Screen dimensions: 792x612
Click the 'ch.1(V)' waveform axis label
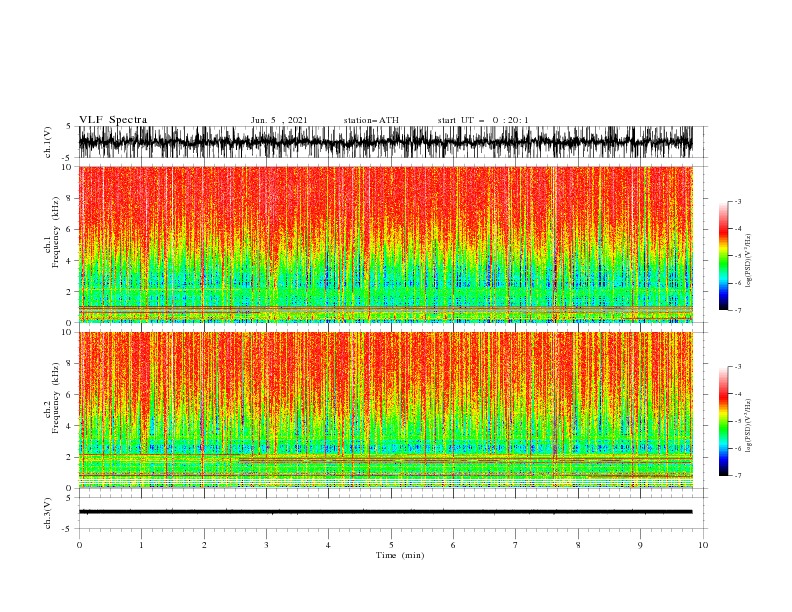48,142
